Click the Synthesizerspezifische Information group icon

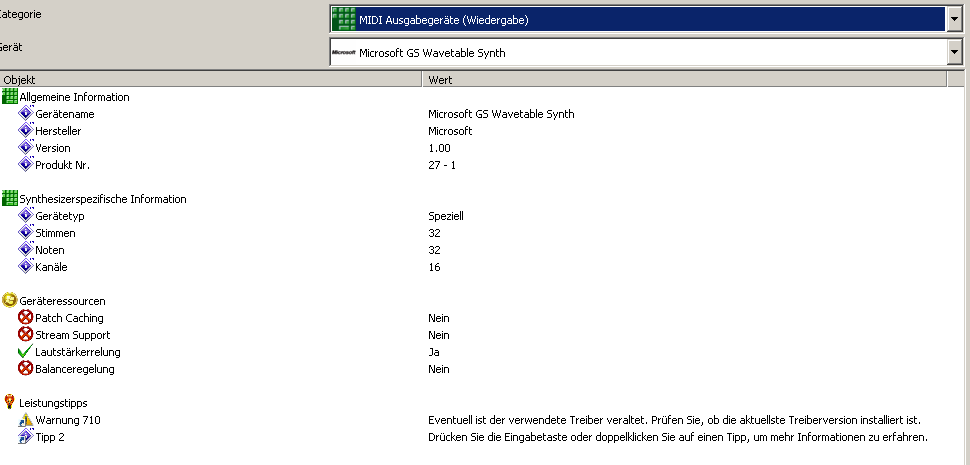[x=10, y=199]
